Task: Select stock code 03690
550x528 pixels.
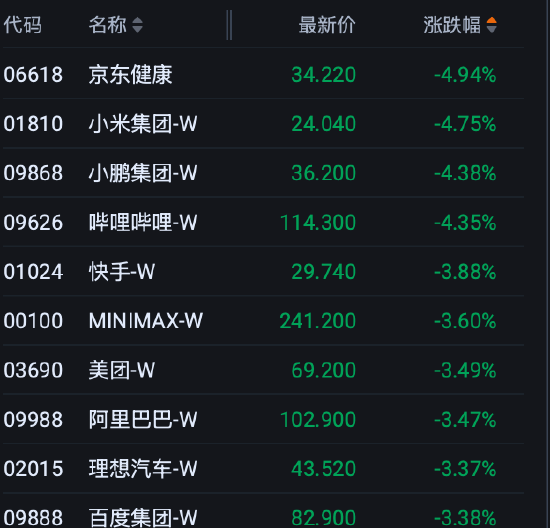Action: 33,370
